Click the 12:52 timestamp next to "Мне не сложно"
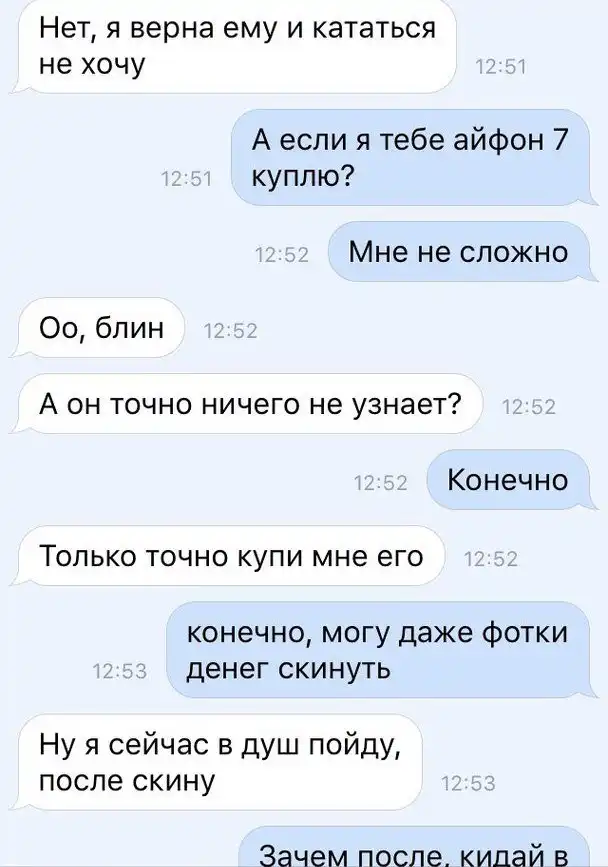The width and height of the screenshot is (608, 867). point(282,254)
